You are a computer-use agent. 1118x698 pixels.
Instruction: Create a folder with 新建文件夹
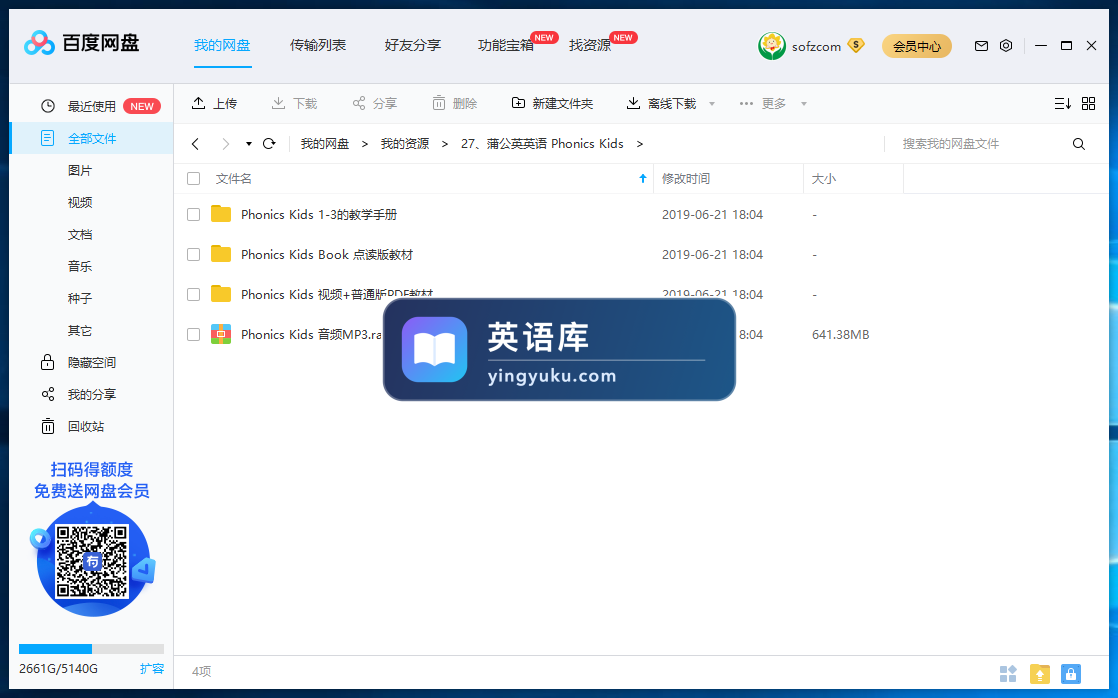552,104
